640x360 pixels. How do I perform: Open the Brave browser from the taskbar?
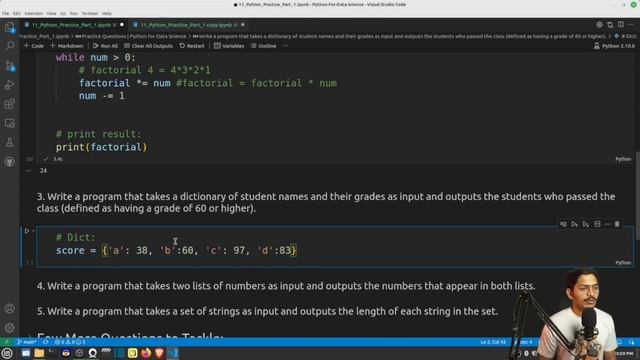(x=159, y=353)
